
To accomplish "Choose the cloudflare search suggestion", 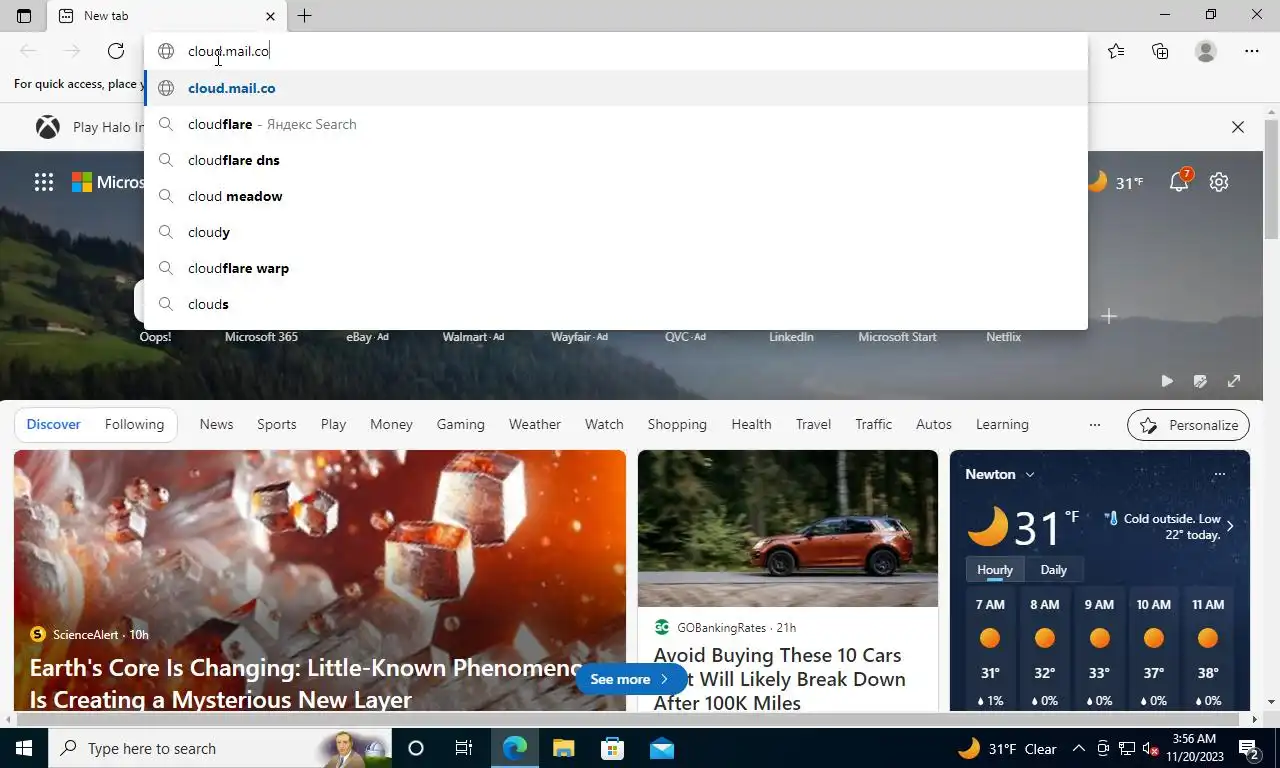I will (616, 124).
